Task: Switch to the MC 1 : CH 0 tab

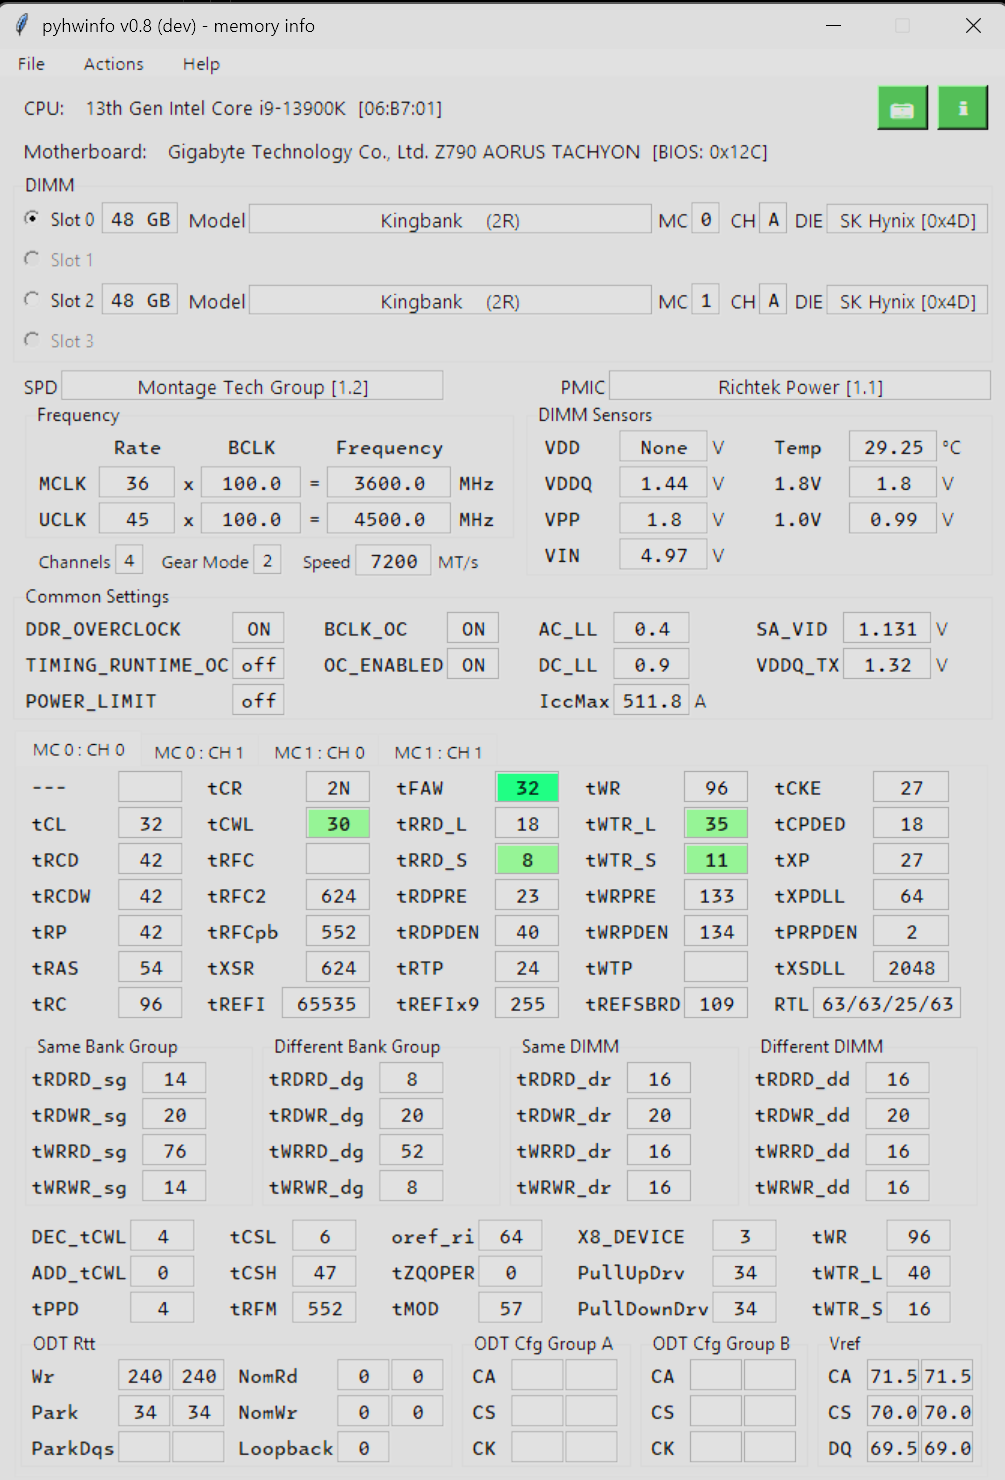Action: [x=319, y=752]
